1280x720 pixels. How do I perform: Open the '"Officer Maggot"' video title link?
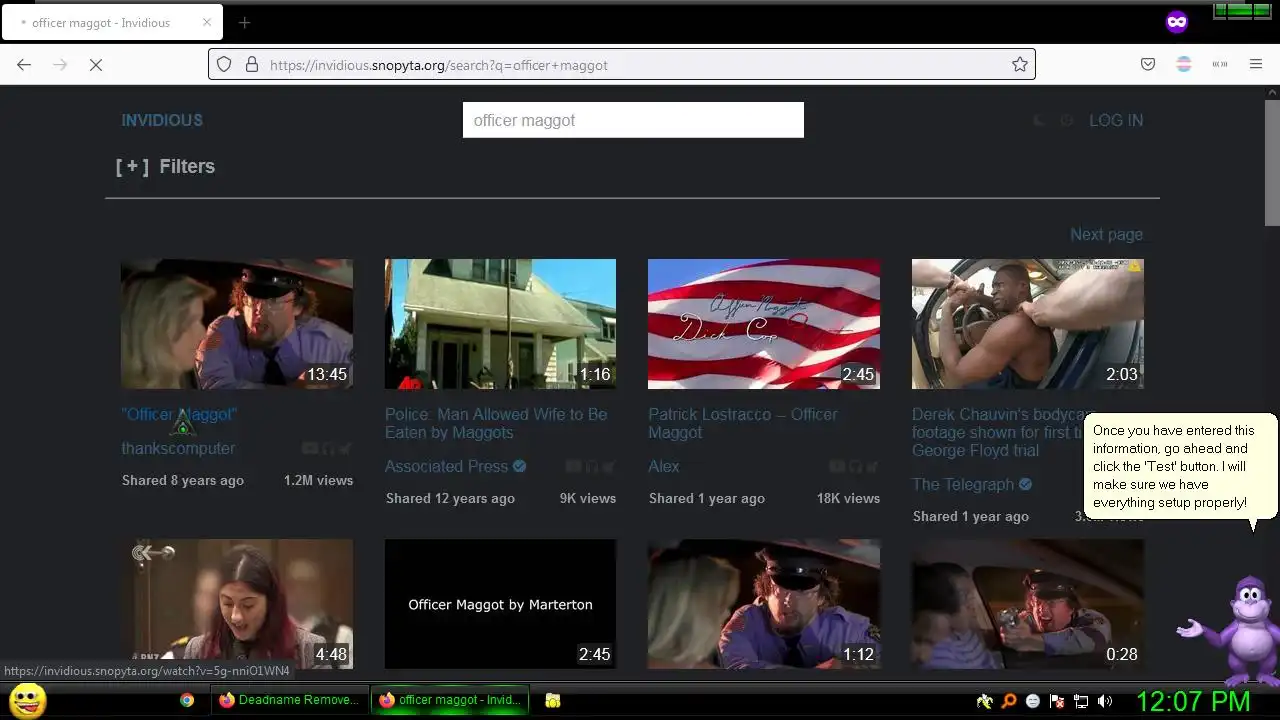(x=179, y=414)
